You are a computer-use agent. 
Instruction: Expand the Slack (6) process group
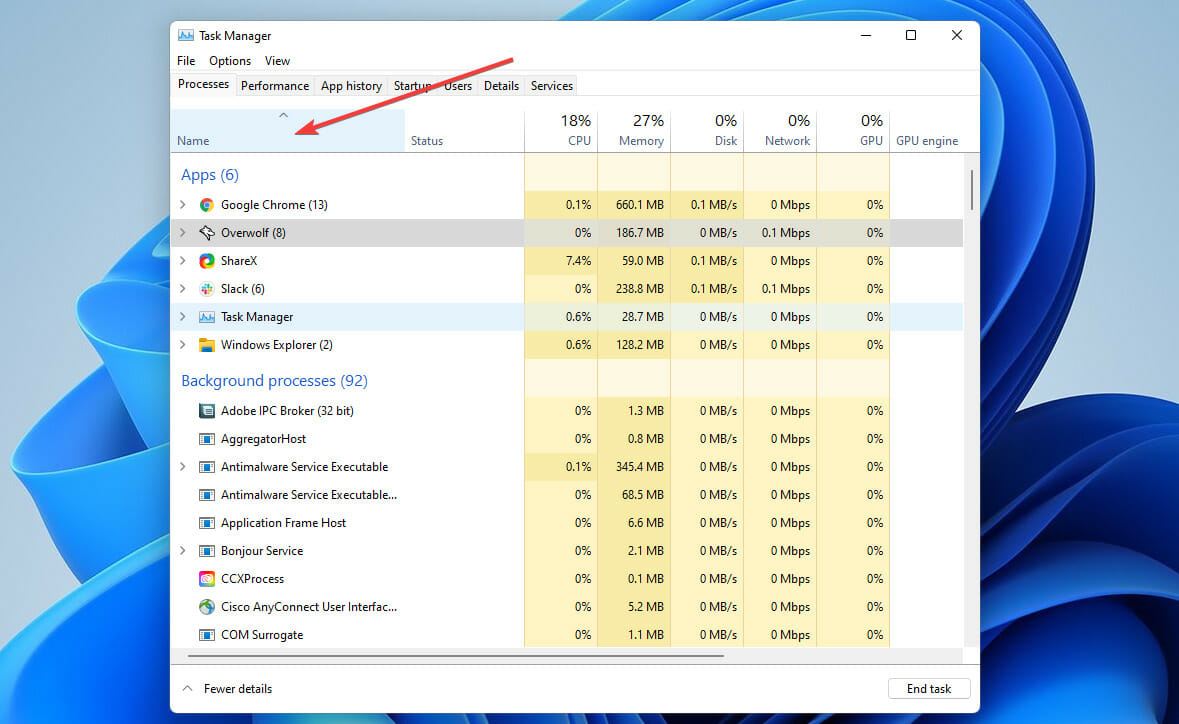[x=183, y=289]
